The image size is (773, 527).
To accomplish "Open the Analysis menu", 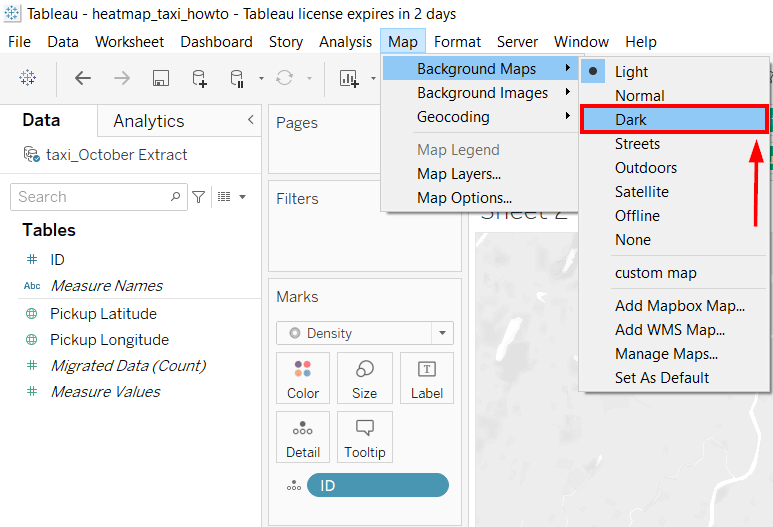I will click(x=345, y=42).
